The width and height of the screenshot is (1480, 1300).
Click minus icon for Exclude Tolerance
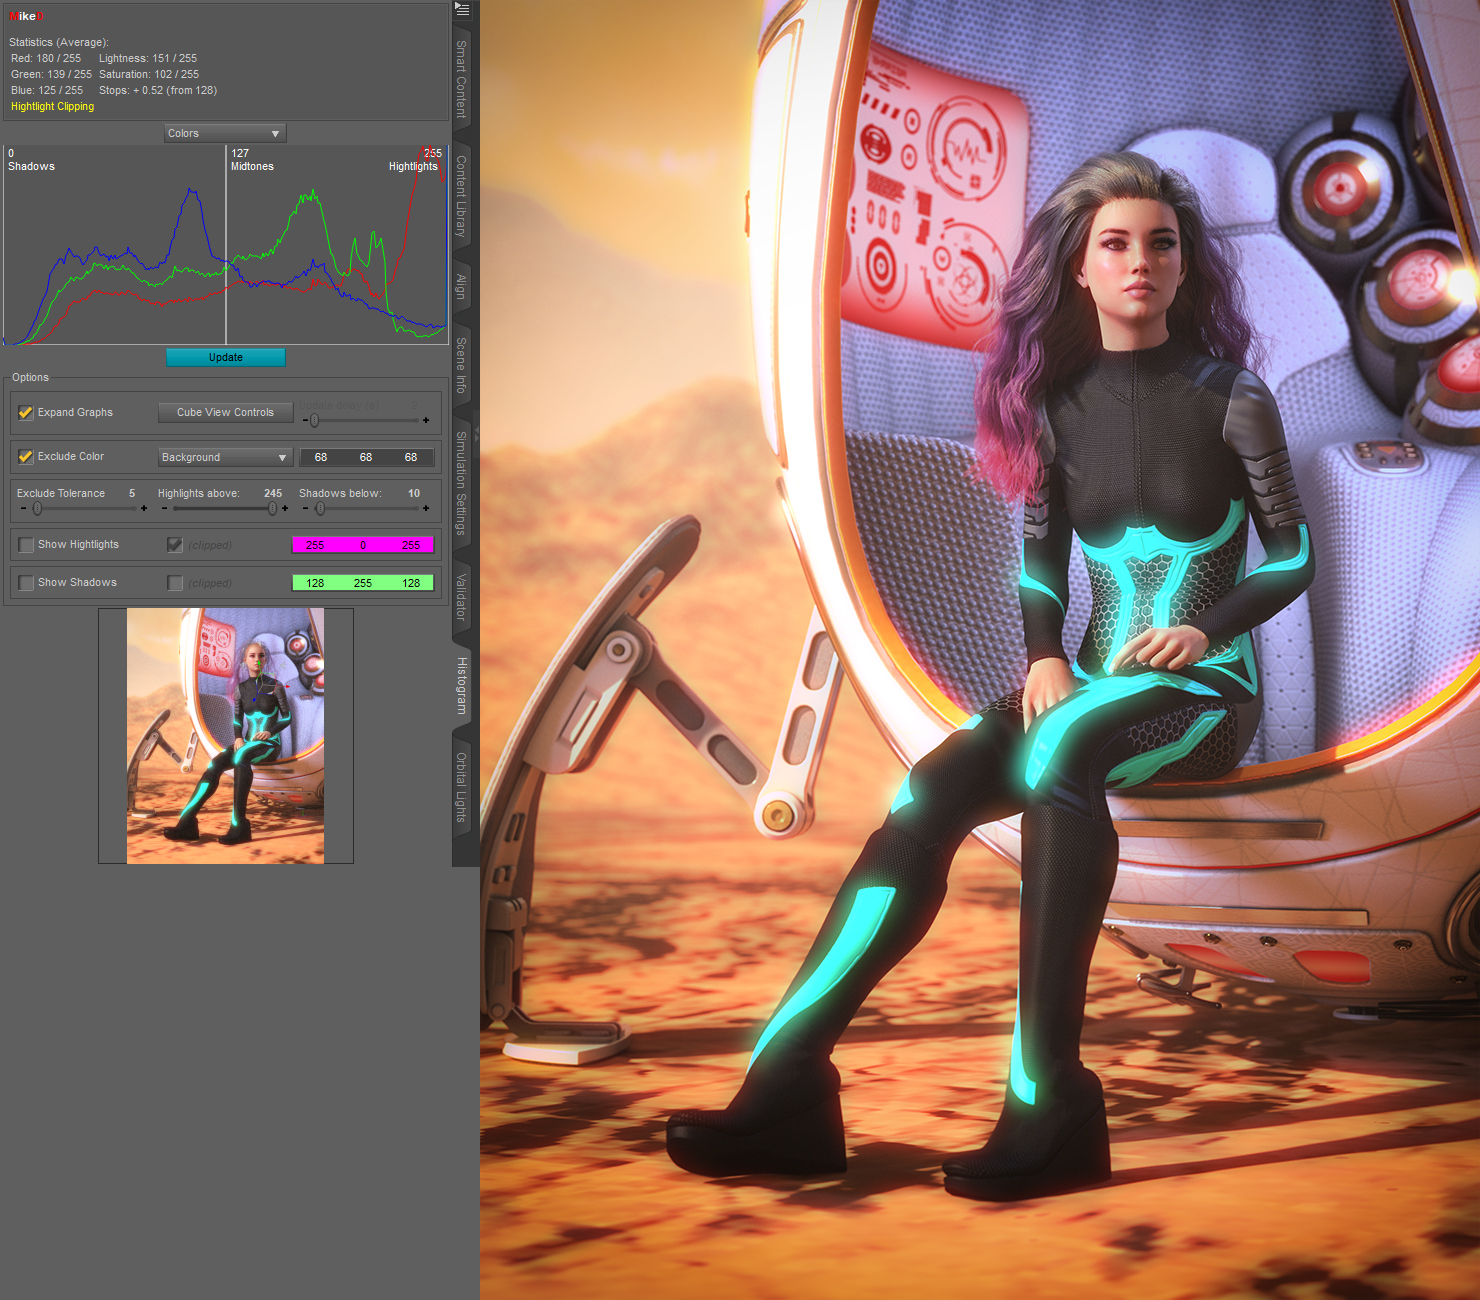[x=23, y=509]
